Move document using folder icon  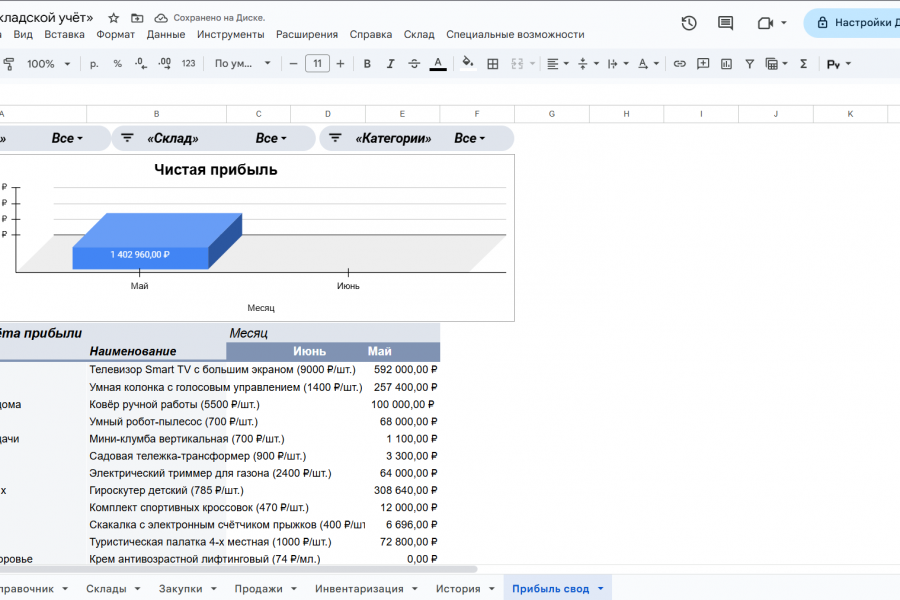coord(137,18)
